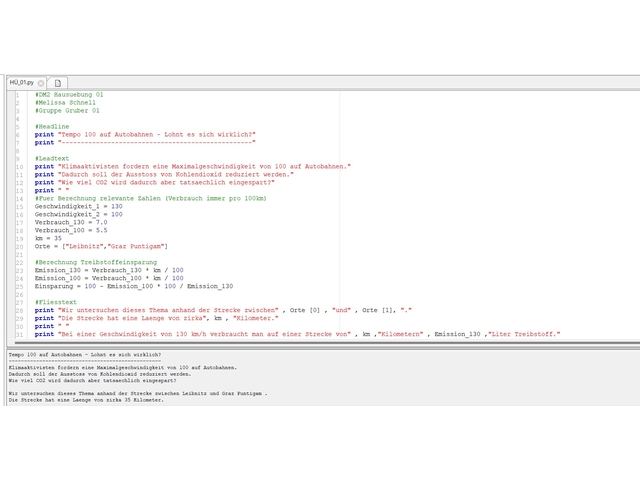Click output line 'Die Strecke hat eine Laenge von zirka 35'
Viewport: 640px width, 480px height.
pyautogui.click(x=86, y=400)
